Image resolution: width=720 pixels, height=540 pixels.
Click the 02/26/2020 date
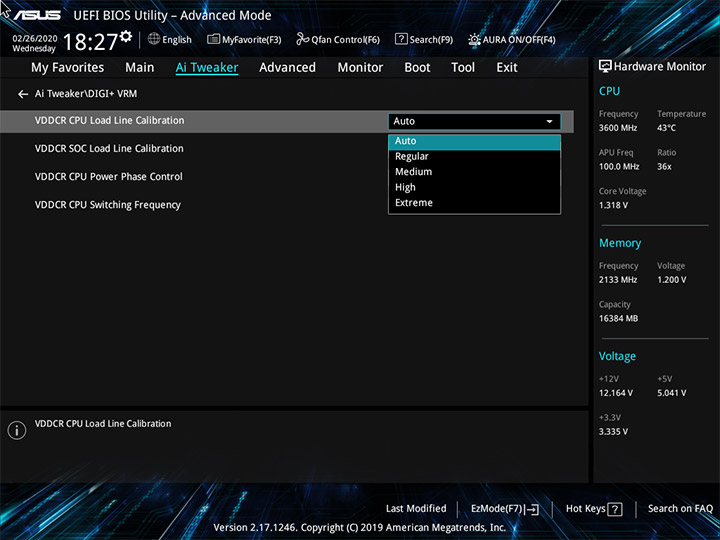tap(35, 39)
